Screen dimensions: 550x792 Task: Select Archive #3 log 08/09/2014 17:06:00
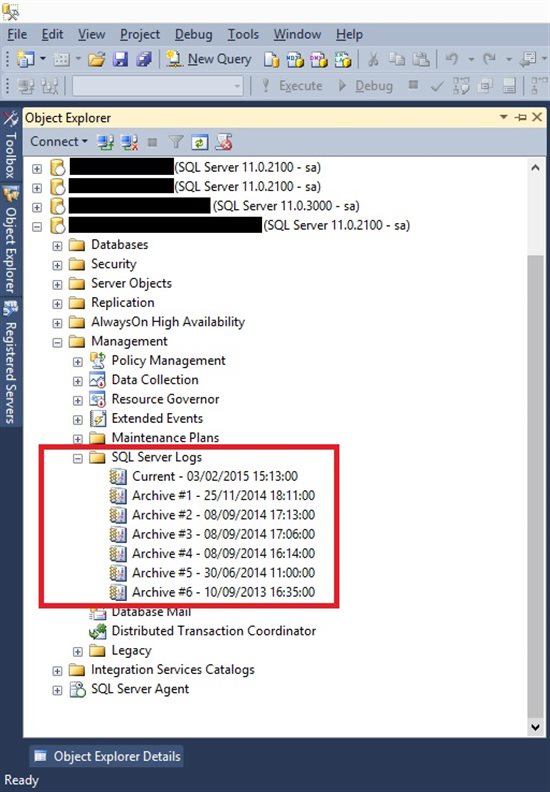[x=223, y=534]
